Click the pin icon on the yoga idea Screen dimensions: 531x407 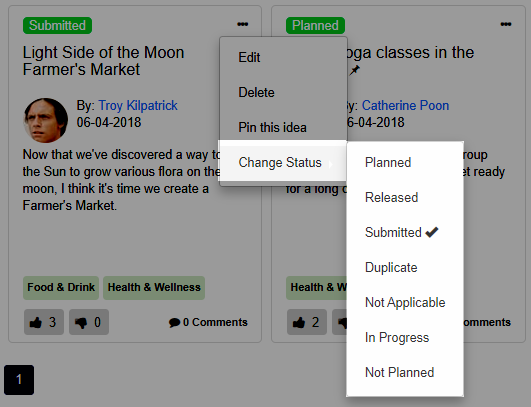tap(354, 70)
